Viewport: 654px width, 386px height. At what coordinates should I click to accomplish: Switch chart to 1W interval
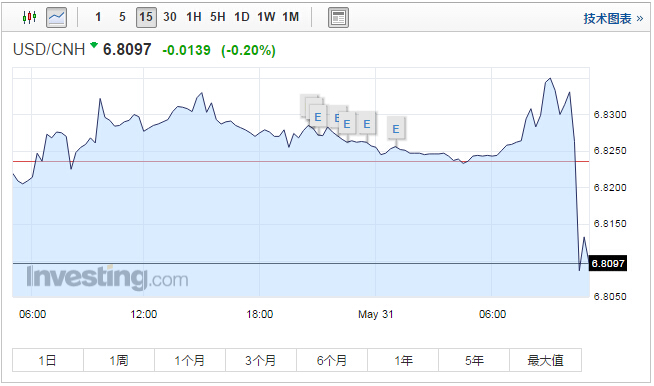click(266, 17)
